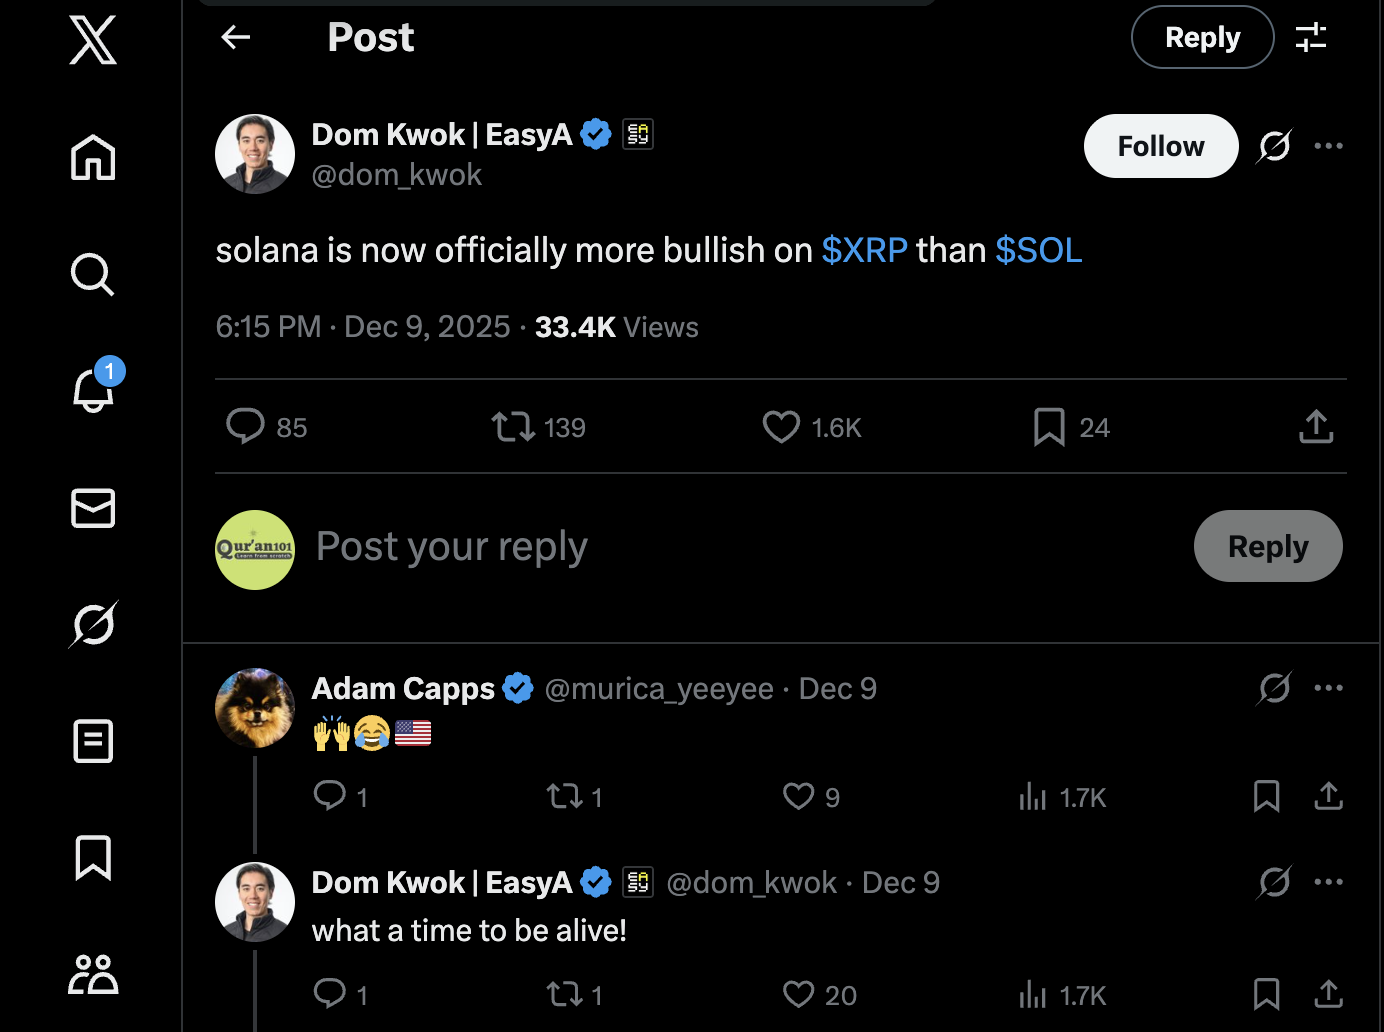Open Search from the sidebar
The width and height of the screenshot is (1384, 1032).
(93, 274)
